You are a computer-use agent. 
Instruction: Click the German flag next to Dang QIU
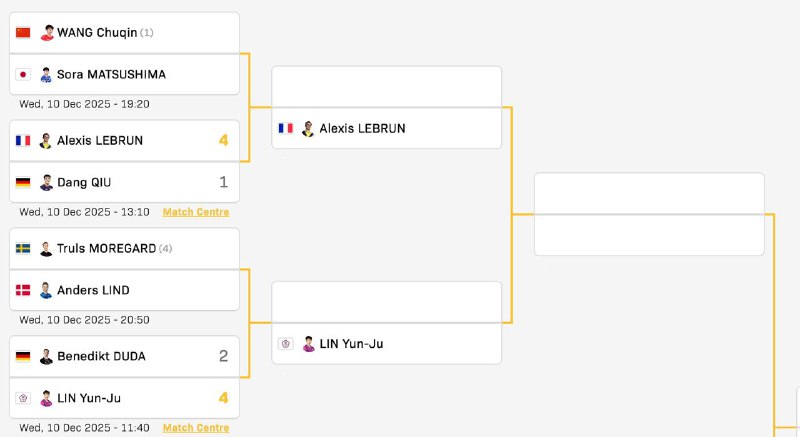click(23, 183)
